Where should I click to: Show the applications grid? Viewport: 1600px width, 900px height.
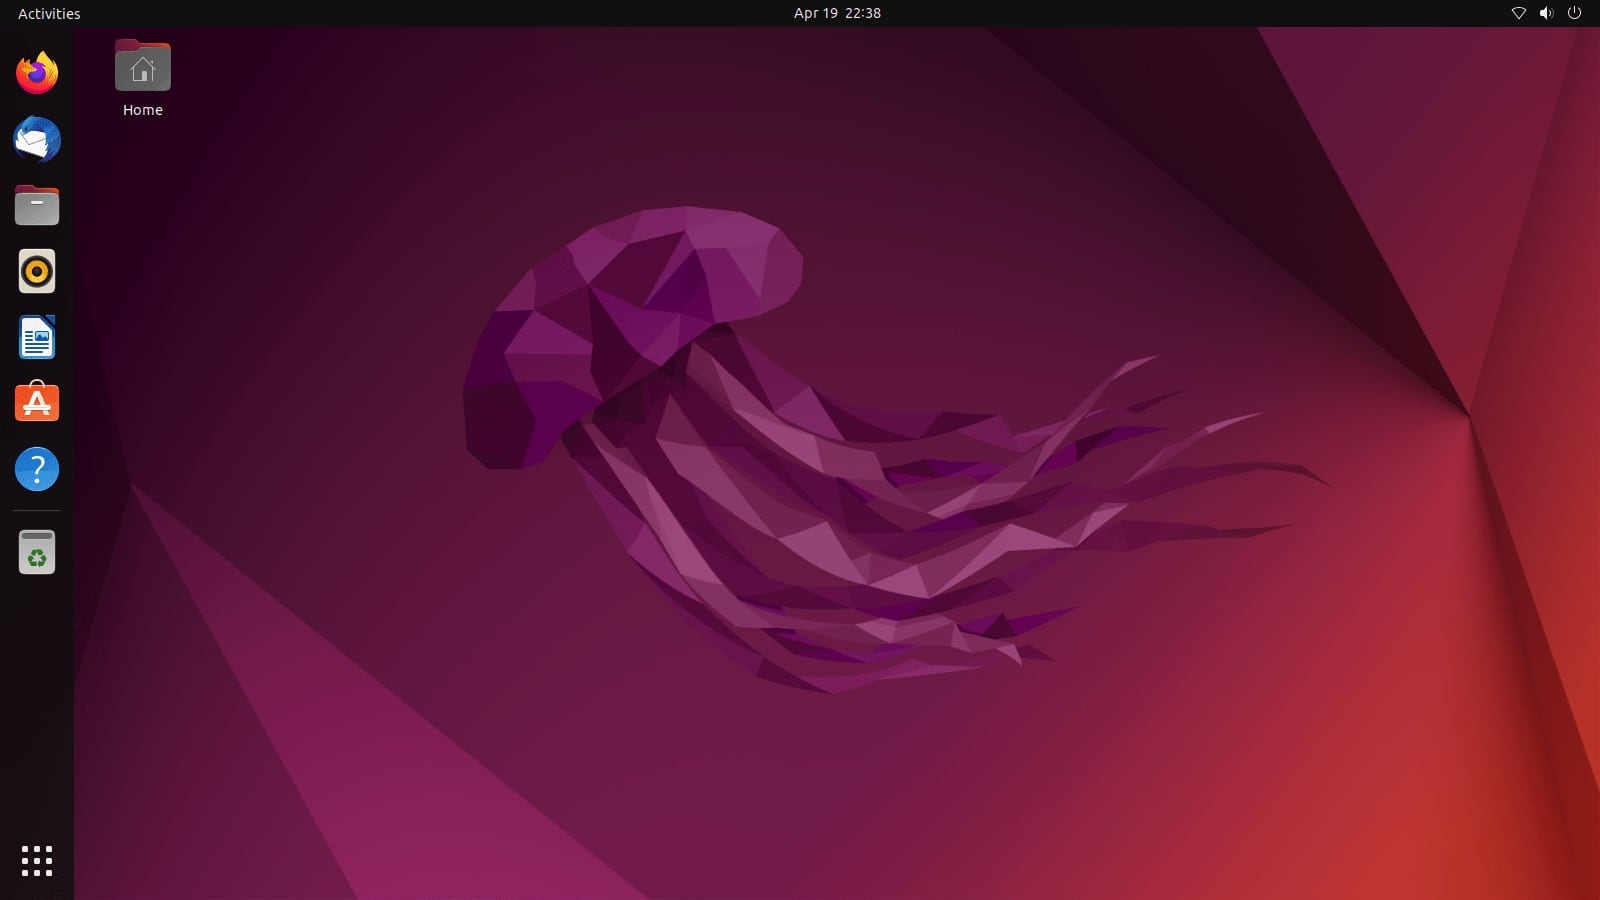[x=36, y=859]
